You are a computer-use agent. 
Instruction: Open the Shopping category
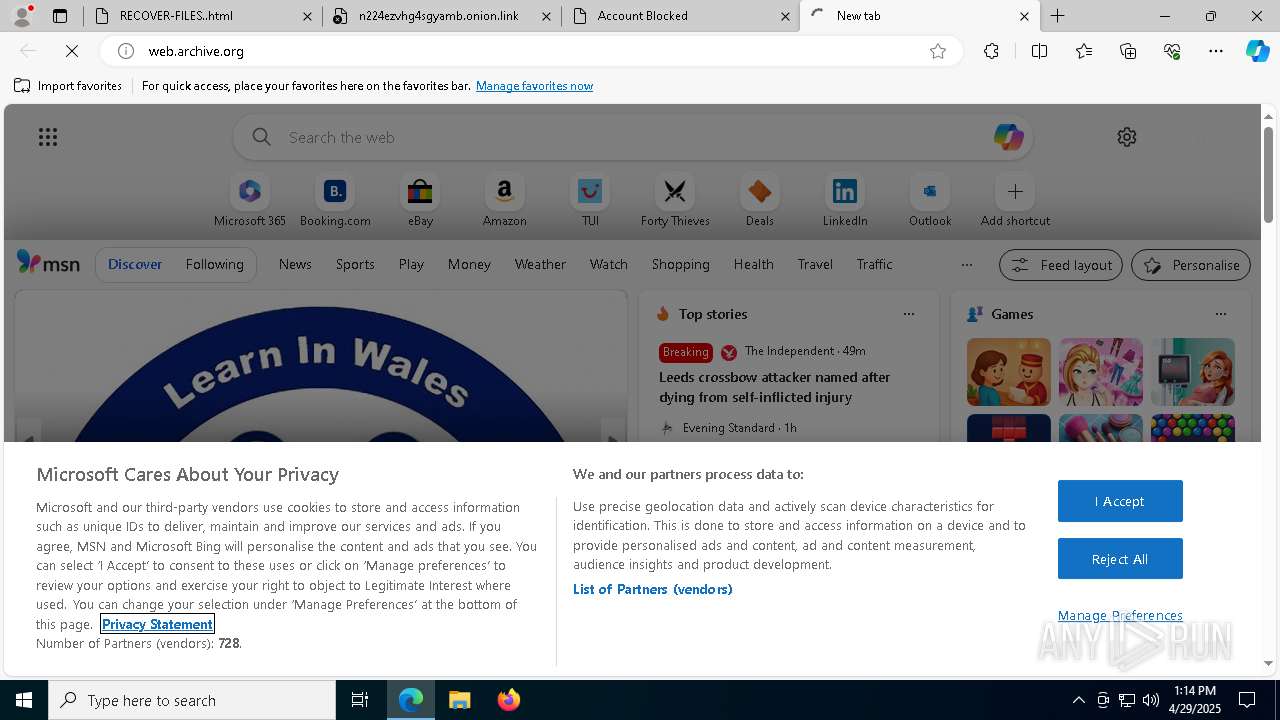pyautogui.click(x=680, y=264)
